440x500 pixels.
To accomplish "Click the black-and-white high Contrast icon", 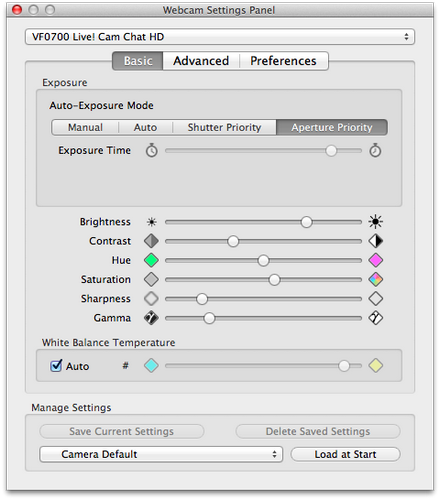I will click(x=376, y=241).
